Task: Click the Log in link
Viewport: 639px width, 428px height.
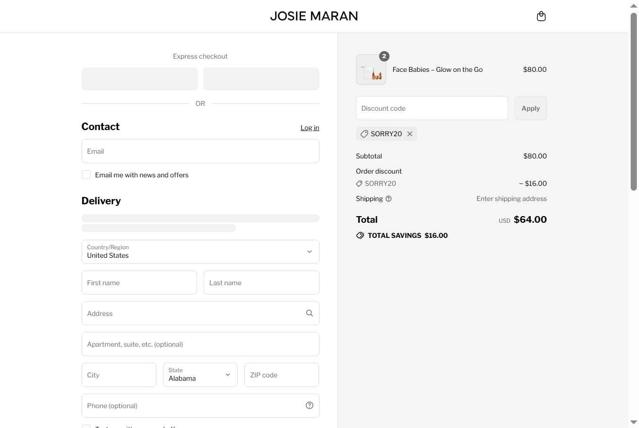Action: pos(310,128)
